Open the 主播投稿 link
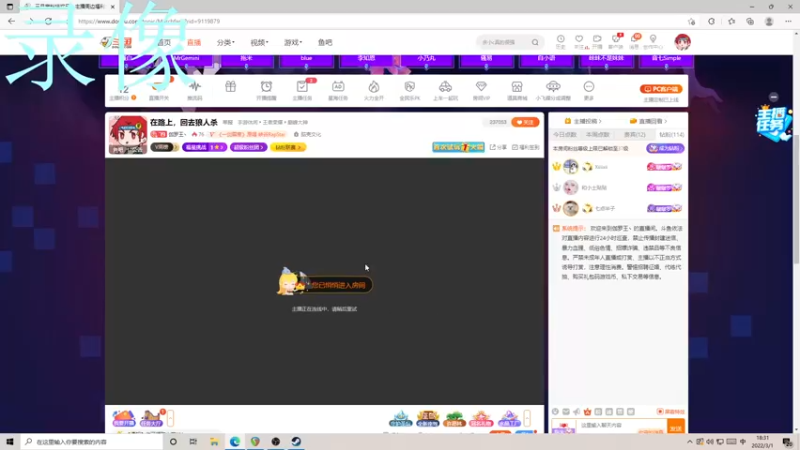The image size is (800, 450). pos(583,121)
